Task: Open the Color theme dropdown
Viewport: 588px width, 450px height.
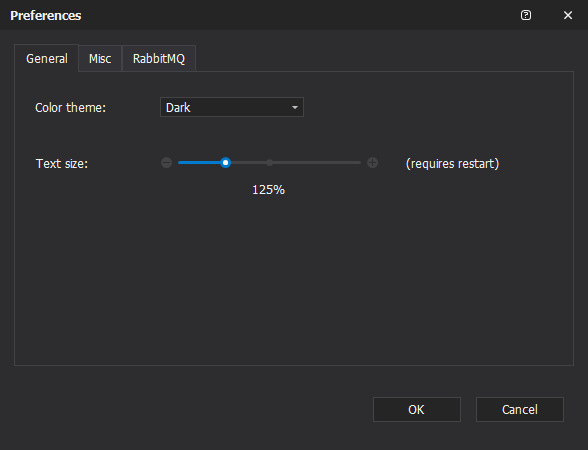Action: click(x=232, y=107)
